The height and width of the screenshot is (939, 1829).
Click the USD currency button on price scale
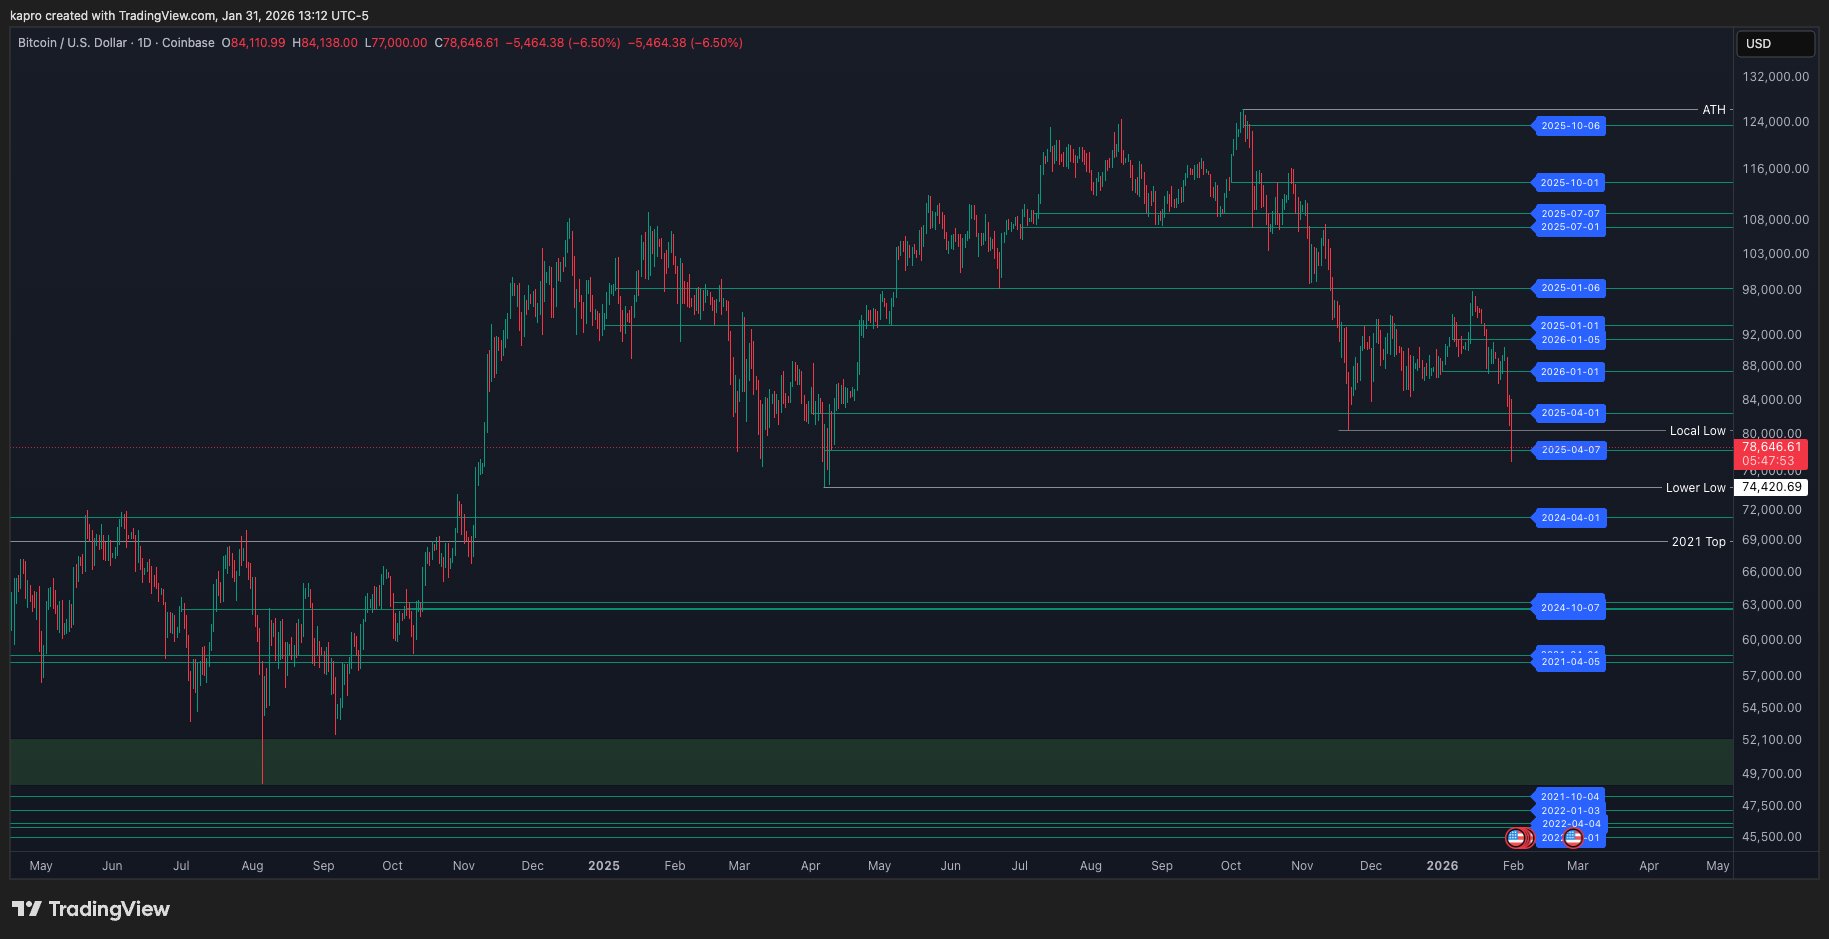[1775, 44]
